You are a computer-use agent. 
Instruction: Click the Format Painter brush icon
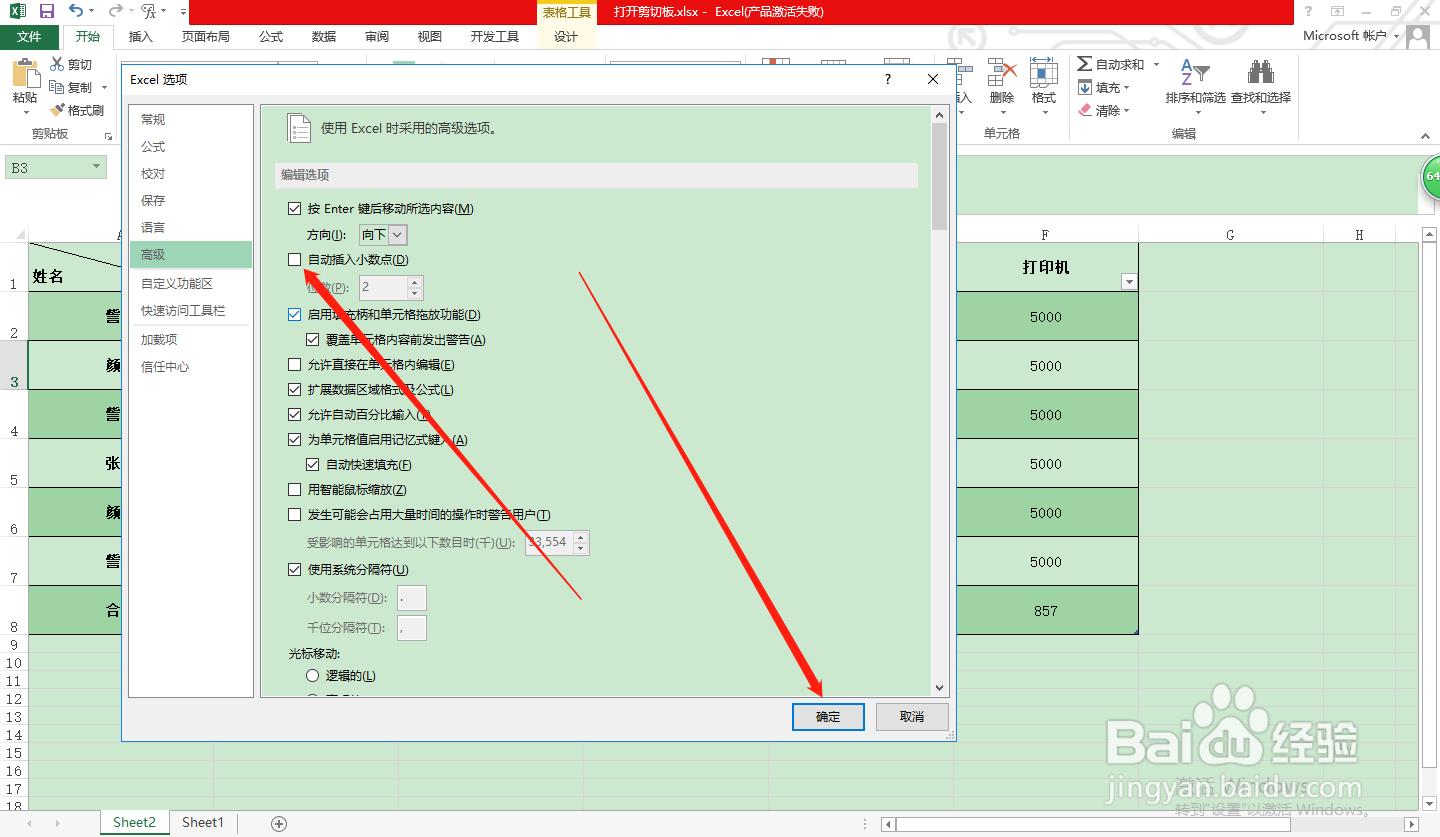[x=58, y=111]
